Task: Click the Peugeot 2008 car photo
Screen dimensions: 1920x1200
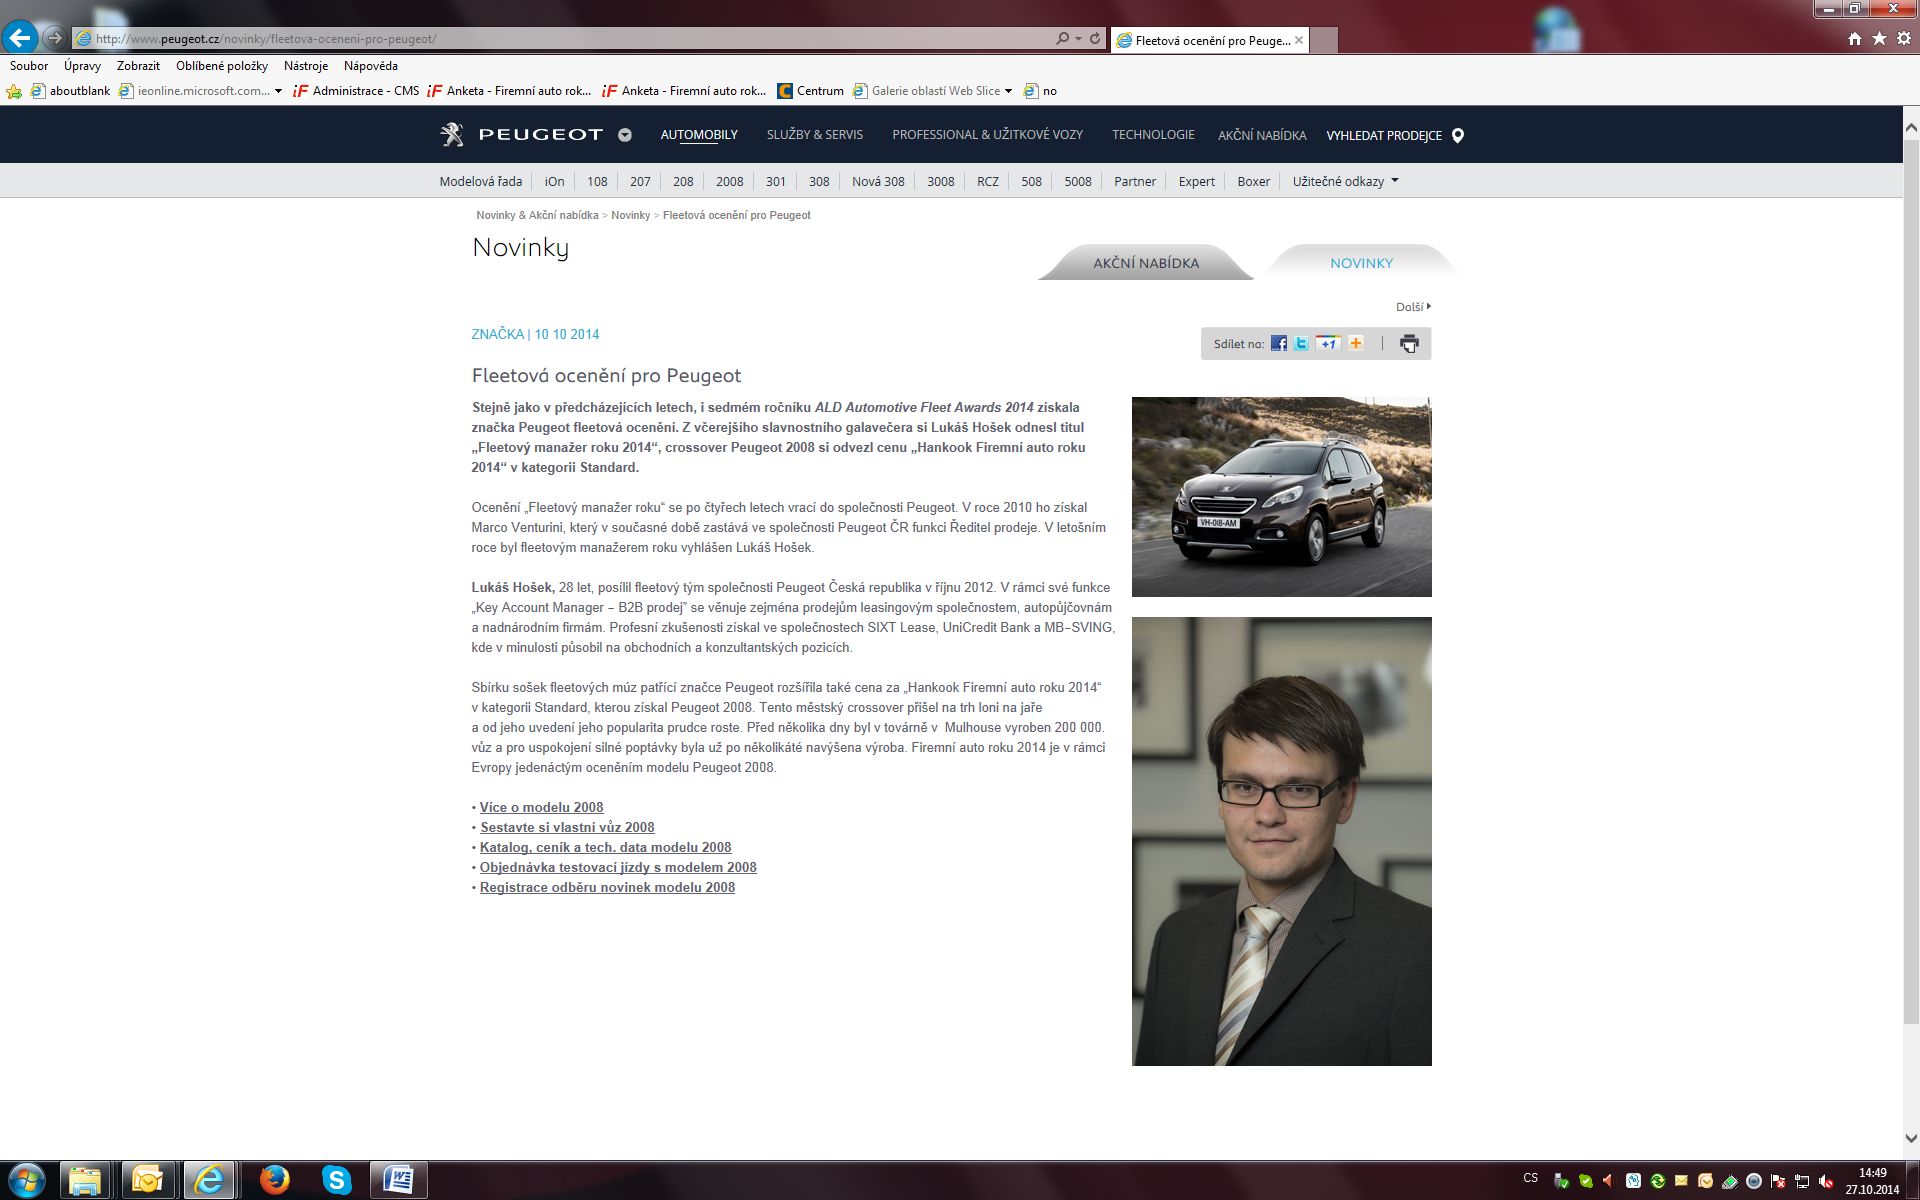Action: click(x=1281, y=497)
